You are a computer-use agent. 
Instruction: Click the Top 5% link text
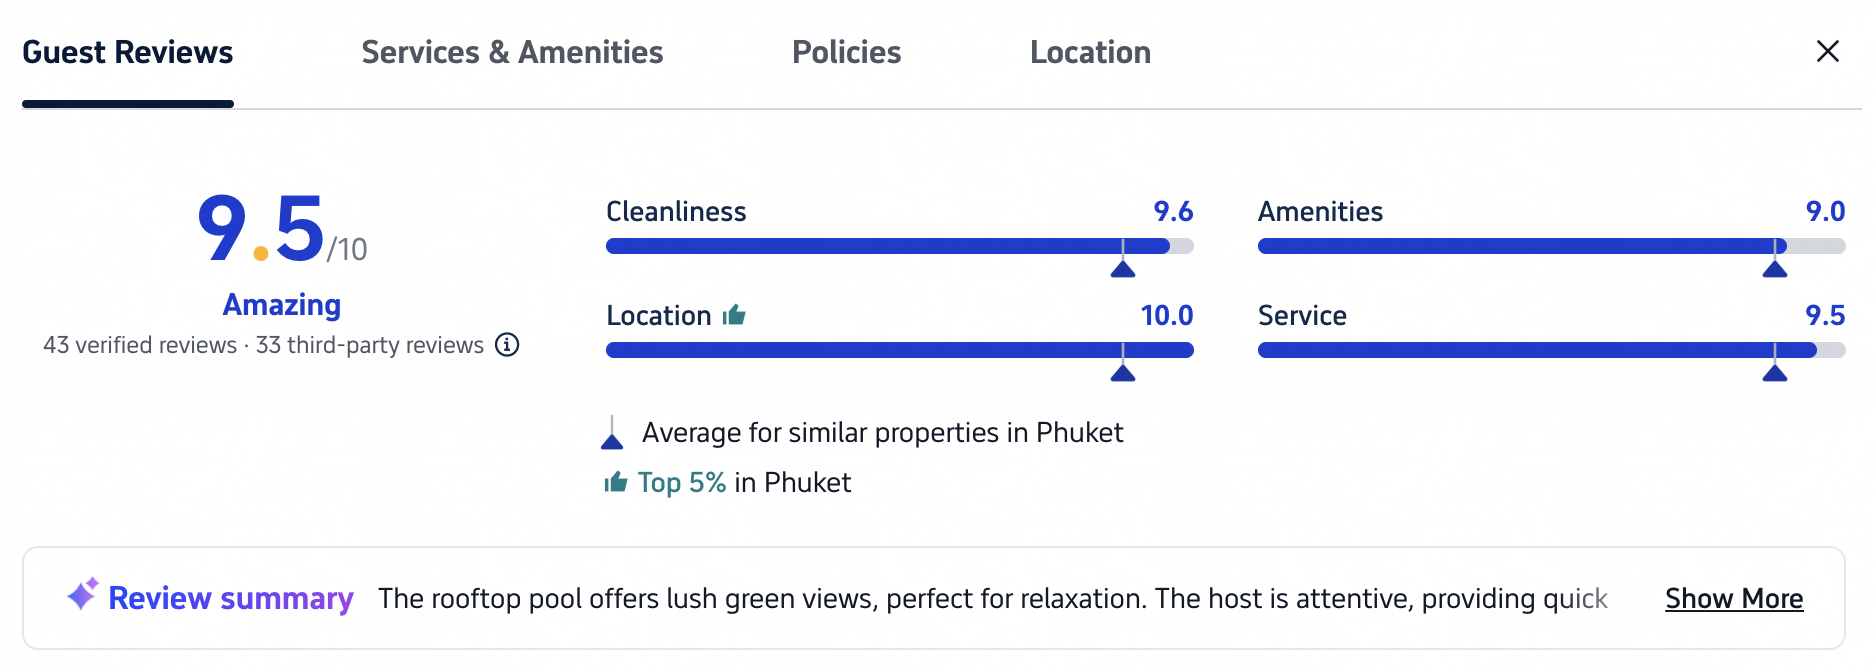click(682, 483)
